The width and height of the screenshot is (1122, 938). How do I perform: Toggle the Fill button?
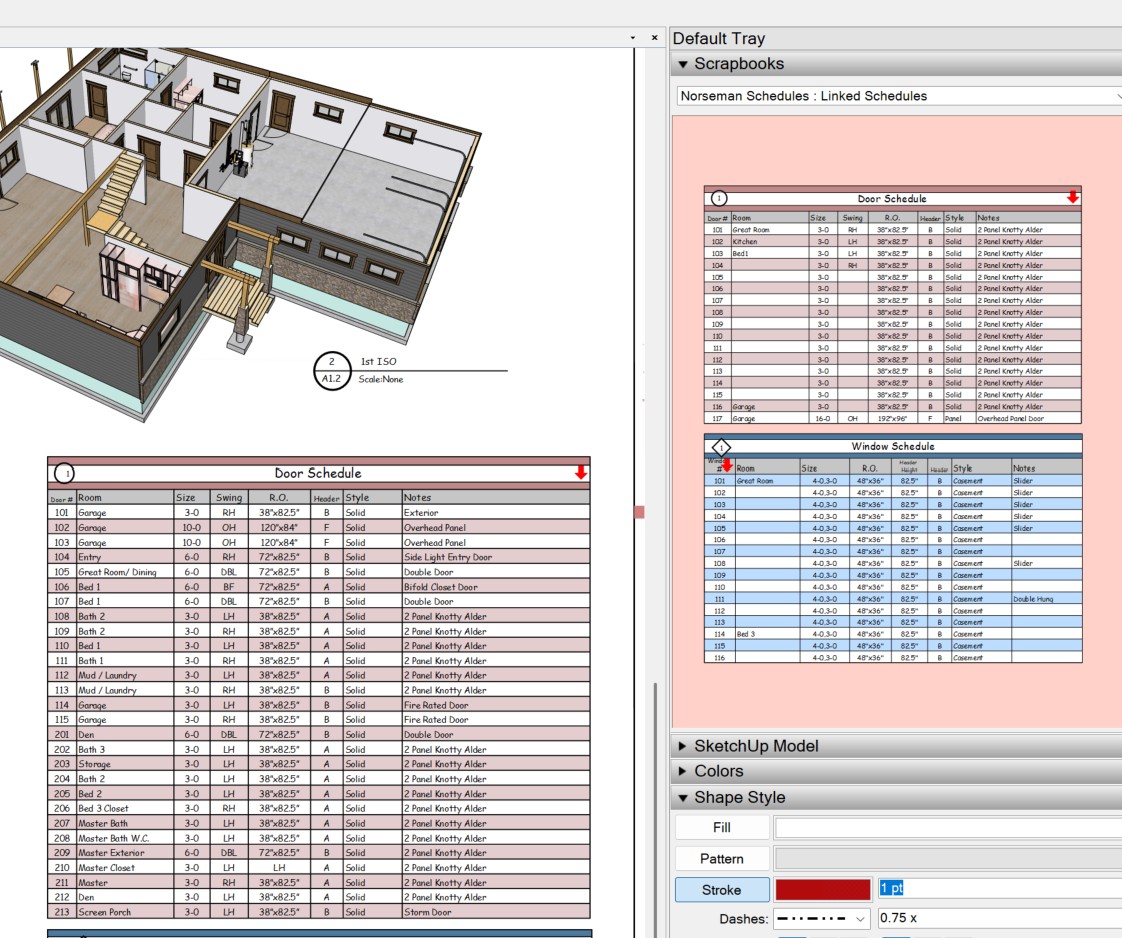pyautogui.click(x=721, y=828)
